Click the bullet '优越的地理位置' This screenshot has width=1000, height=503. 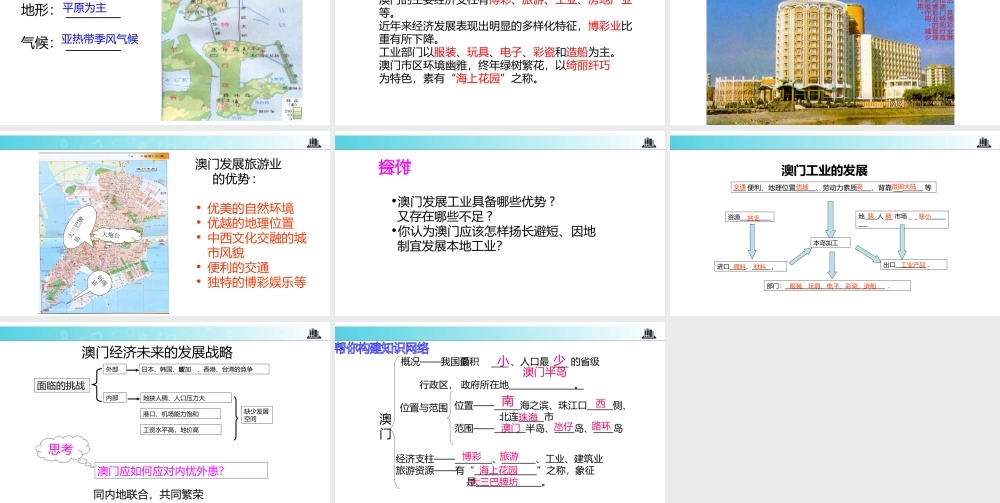click(251, 223)
